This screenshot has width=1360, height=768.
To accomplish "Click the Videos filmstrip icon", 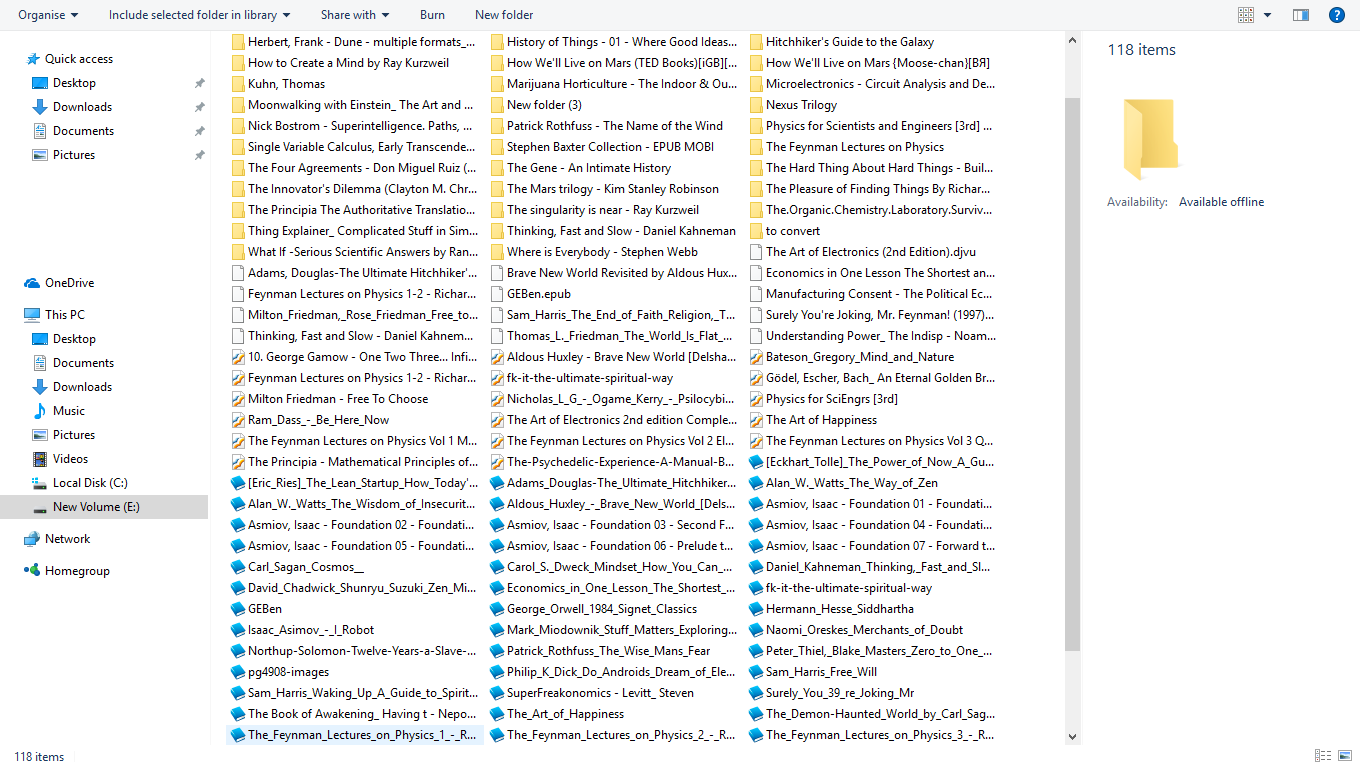I will click(40, 459).
